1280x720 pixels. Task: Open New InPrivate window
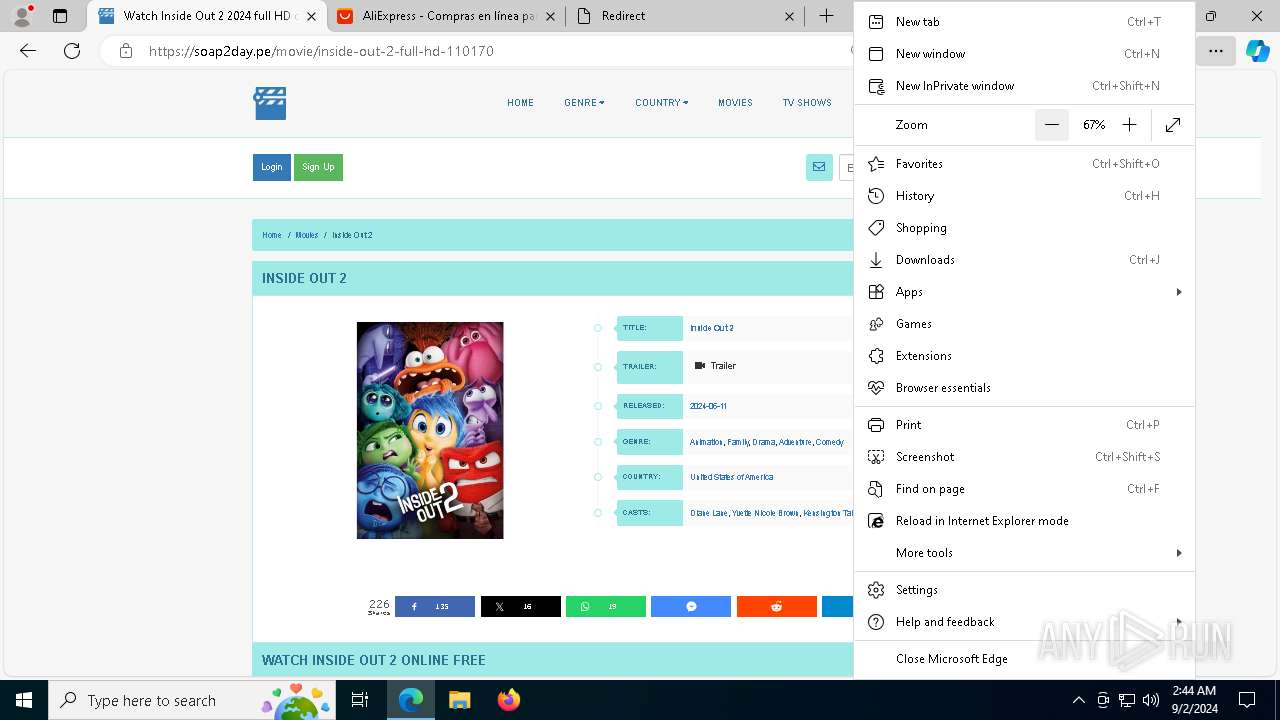tap(1024, 86)
